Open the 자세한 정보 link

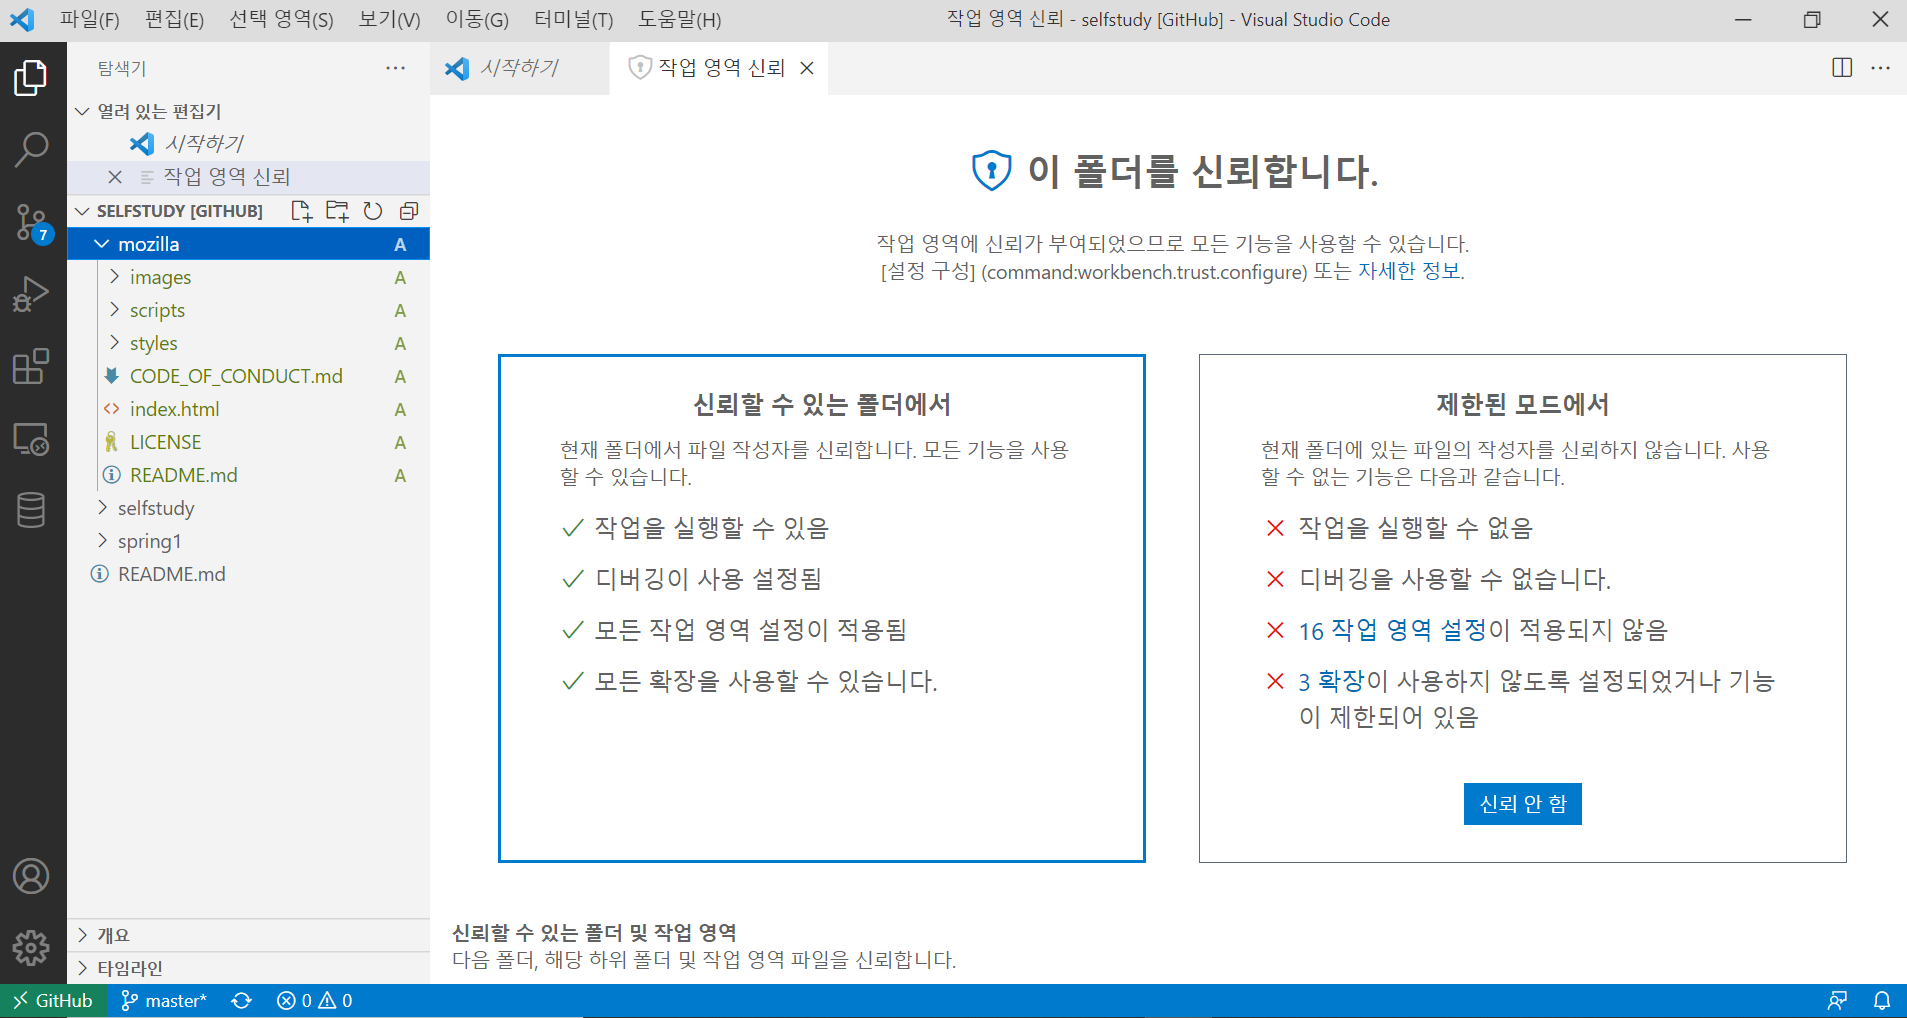click(x=1410, y=271)
